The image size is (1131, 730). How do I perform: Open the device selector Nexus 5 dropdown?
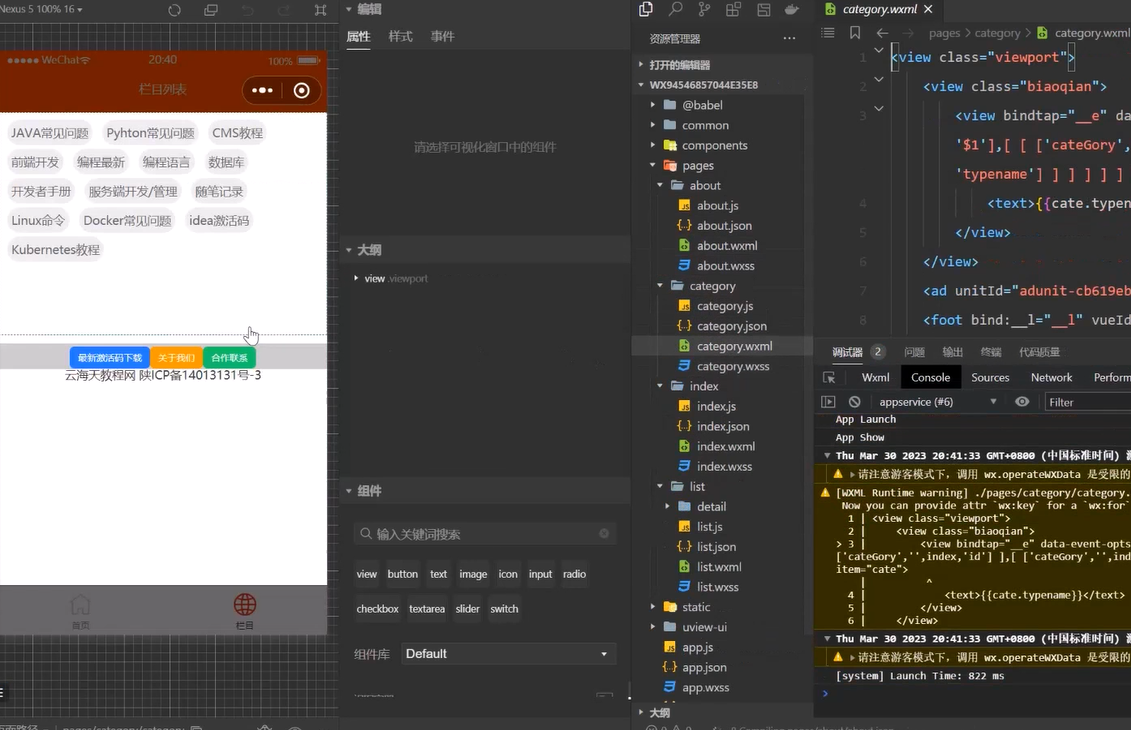[x=42, y=9]
